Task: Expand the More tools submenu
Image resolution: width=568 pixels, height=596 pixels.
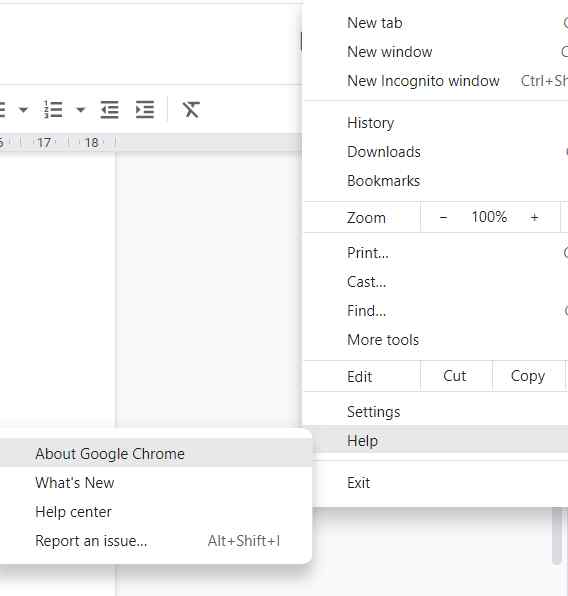Action: pyautogui.click(x=436, y=339)
